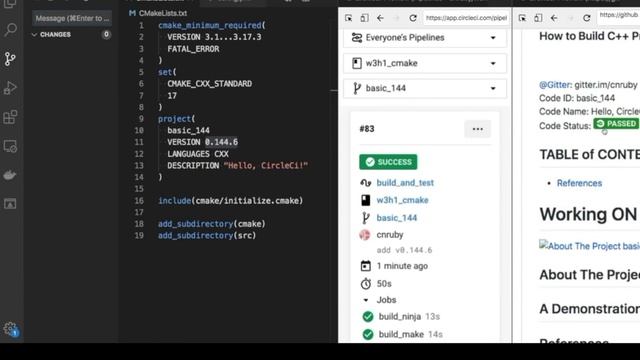Image resolution: width=640 pixels, height=360 pixels.
Task: Click the commit message add v0.144.6
Action: point(404,250)
